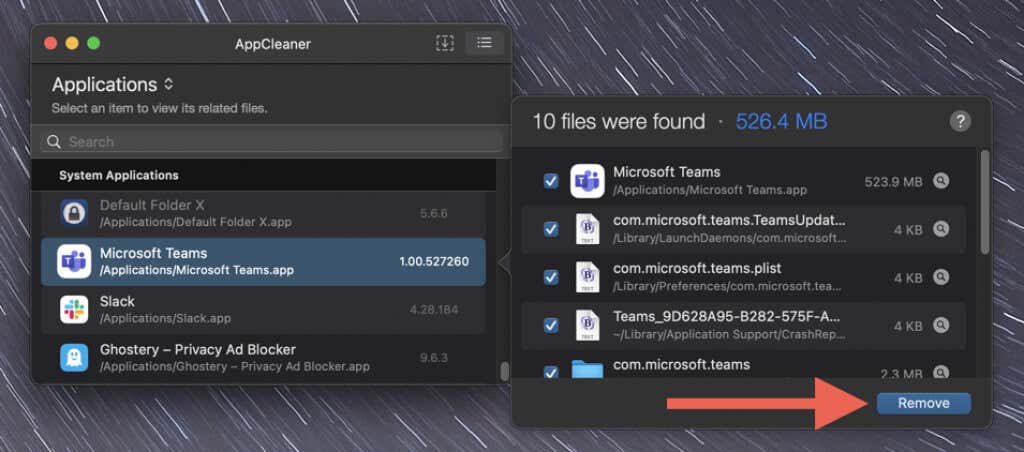Select Ghostery – Privacy Ad Blocker row
Screen dimensions: 1024x452
coord(263,358)
